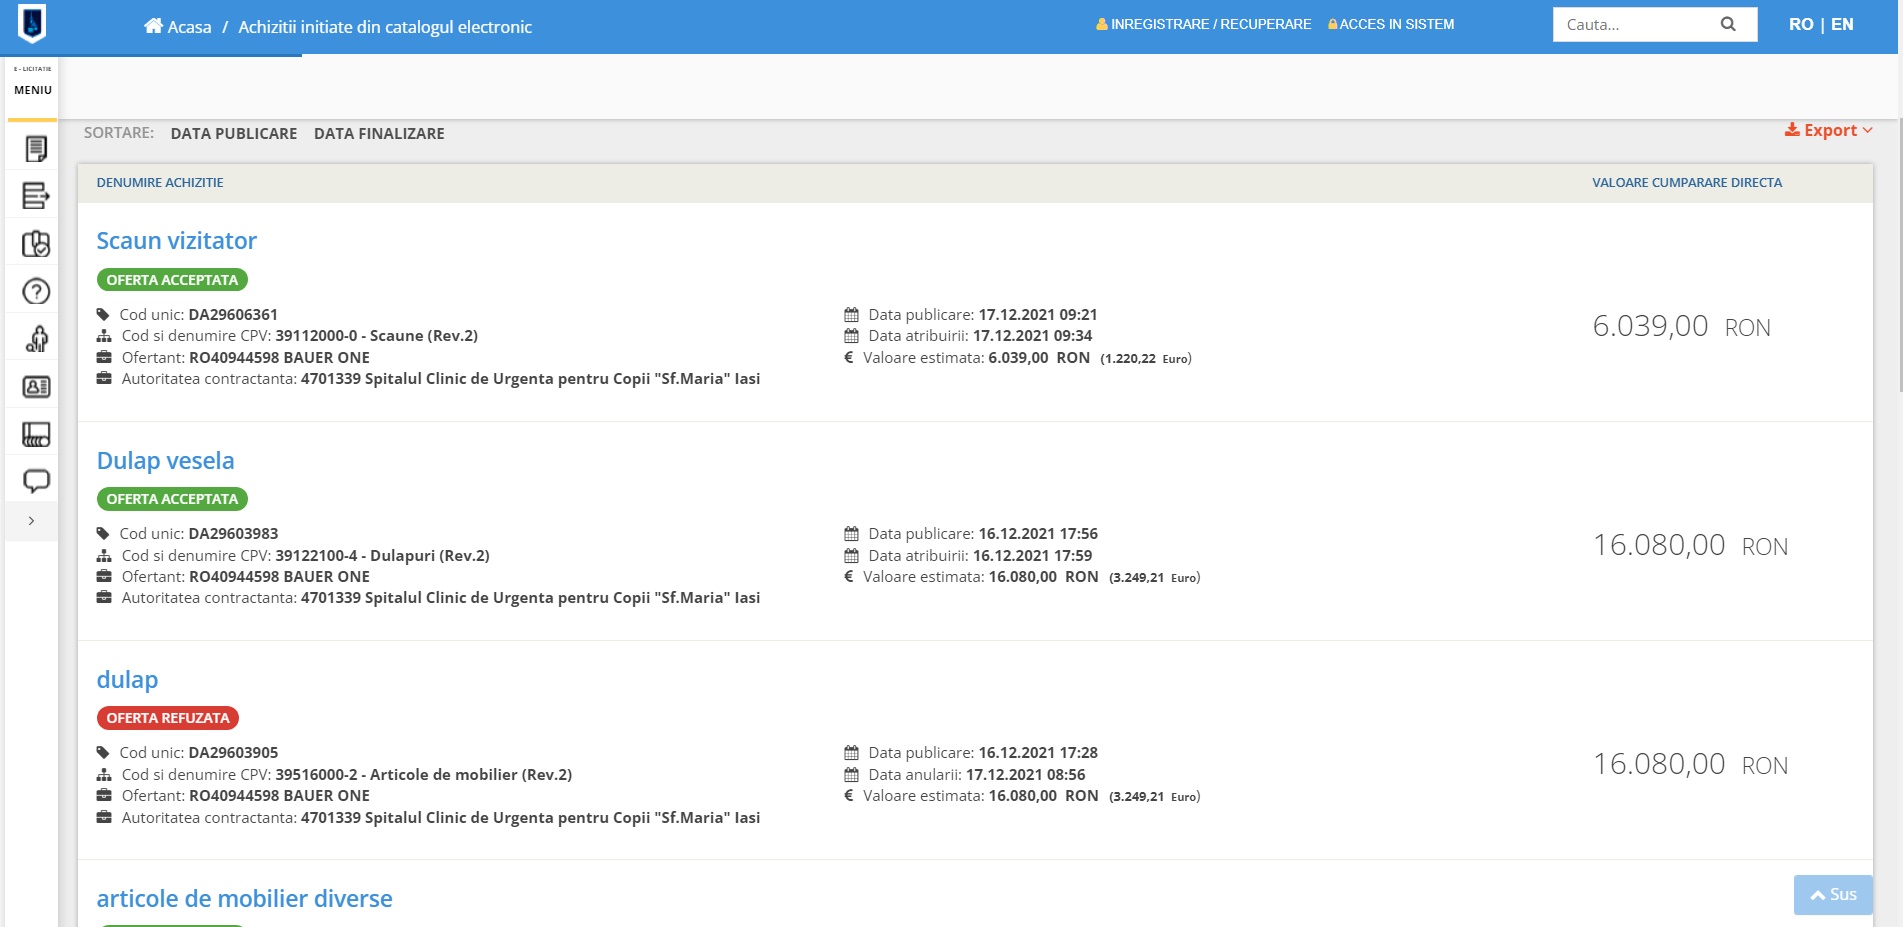
Task: Click the search magnifier icon
Action: [x=1728, y=24]
